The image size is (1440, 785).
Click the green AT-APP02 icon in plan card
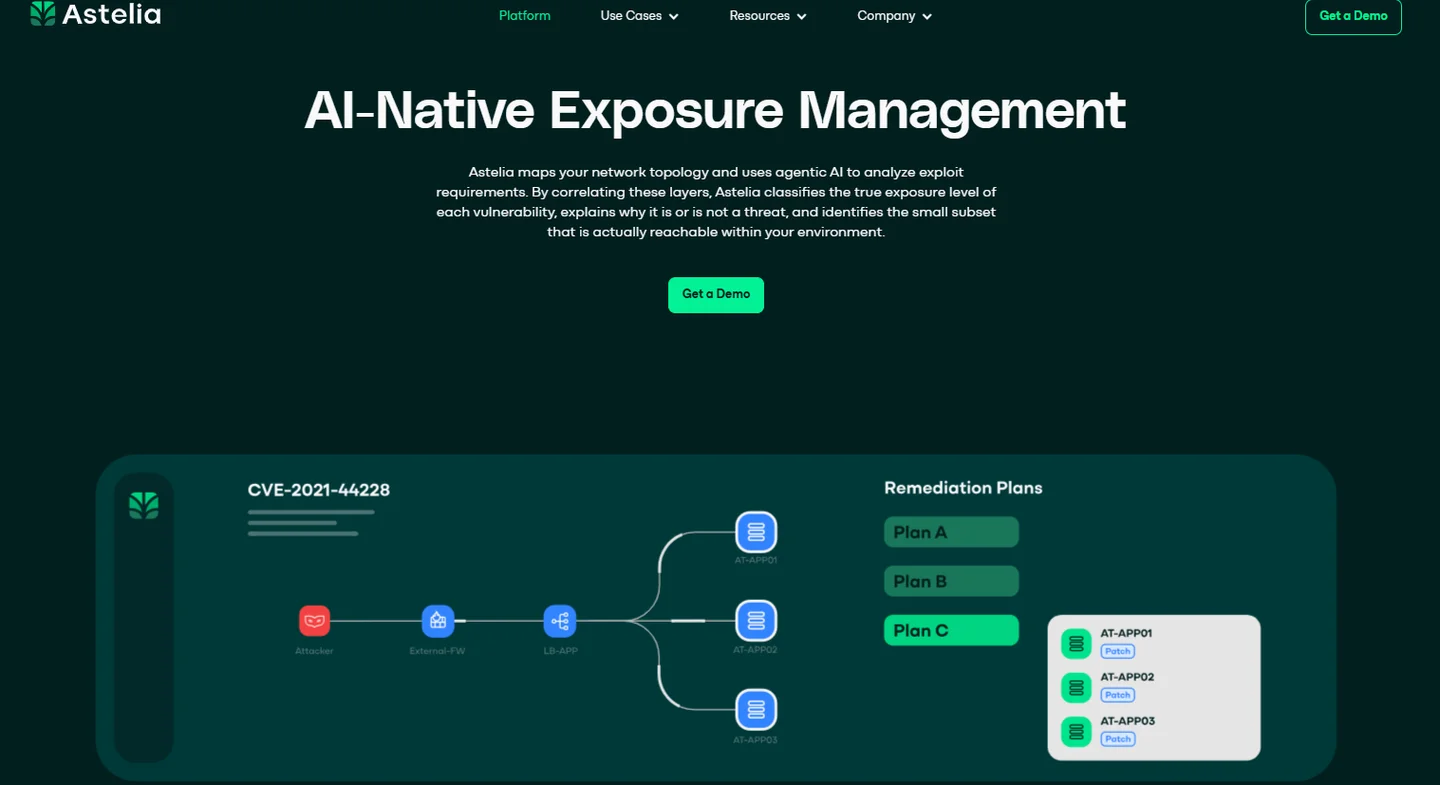click(x=1076, y=688)
